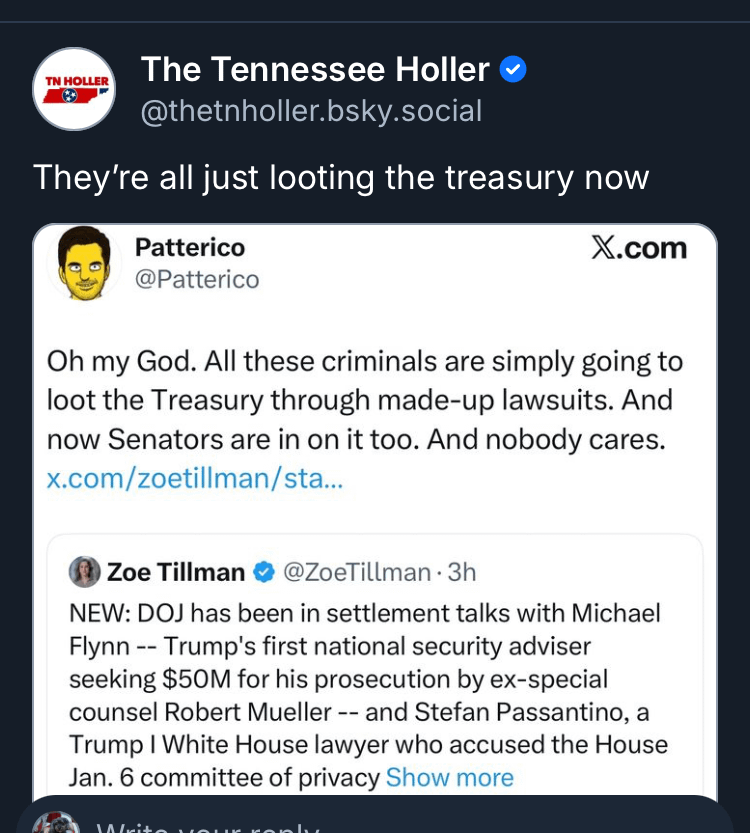Click the blue verified badge beside Tennessee Holler
Image resolution: width=750 pixels, height=833 pixels.
(x=513, y=70)
